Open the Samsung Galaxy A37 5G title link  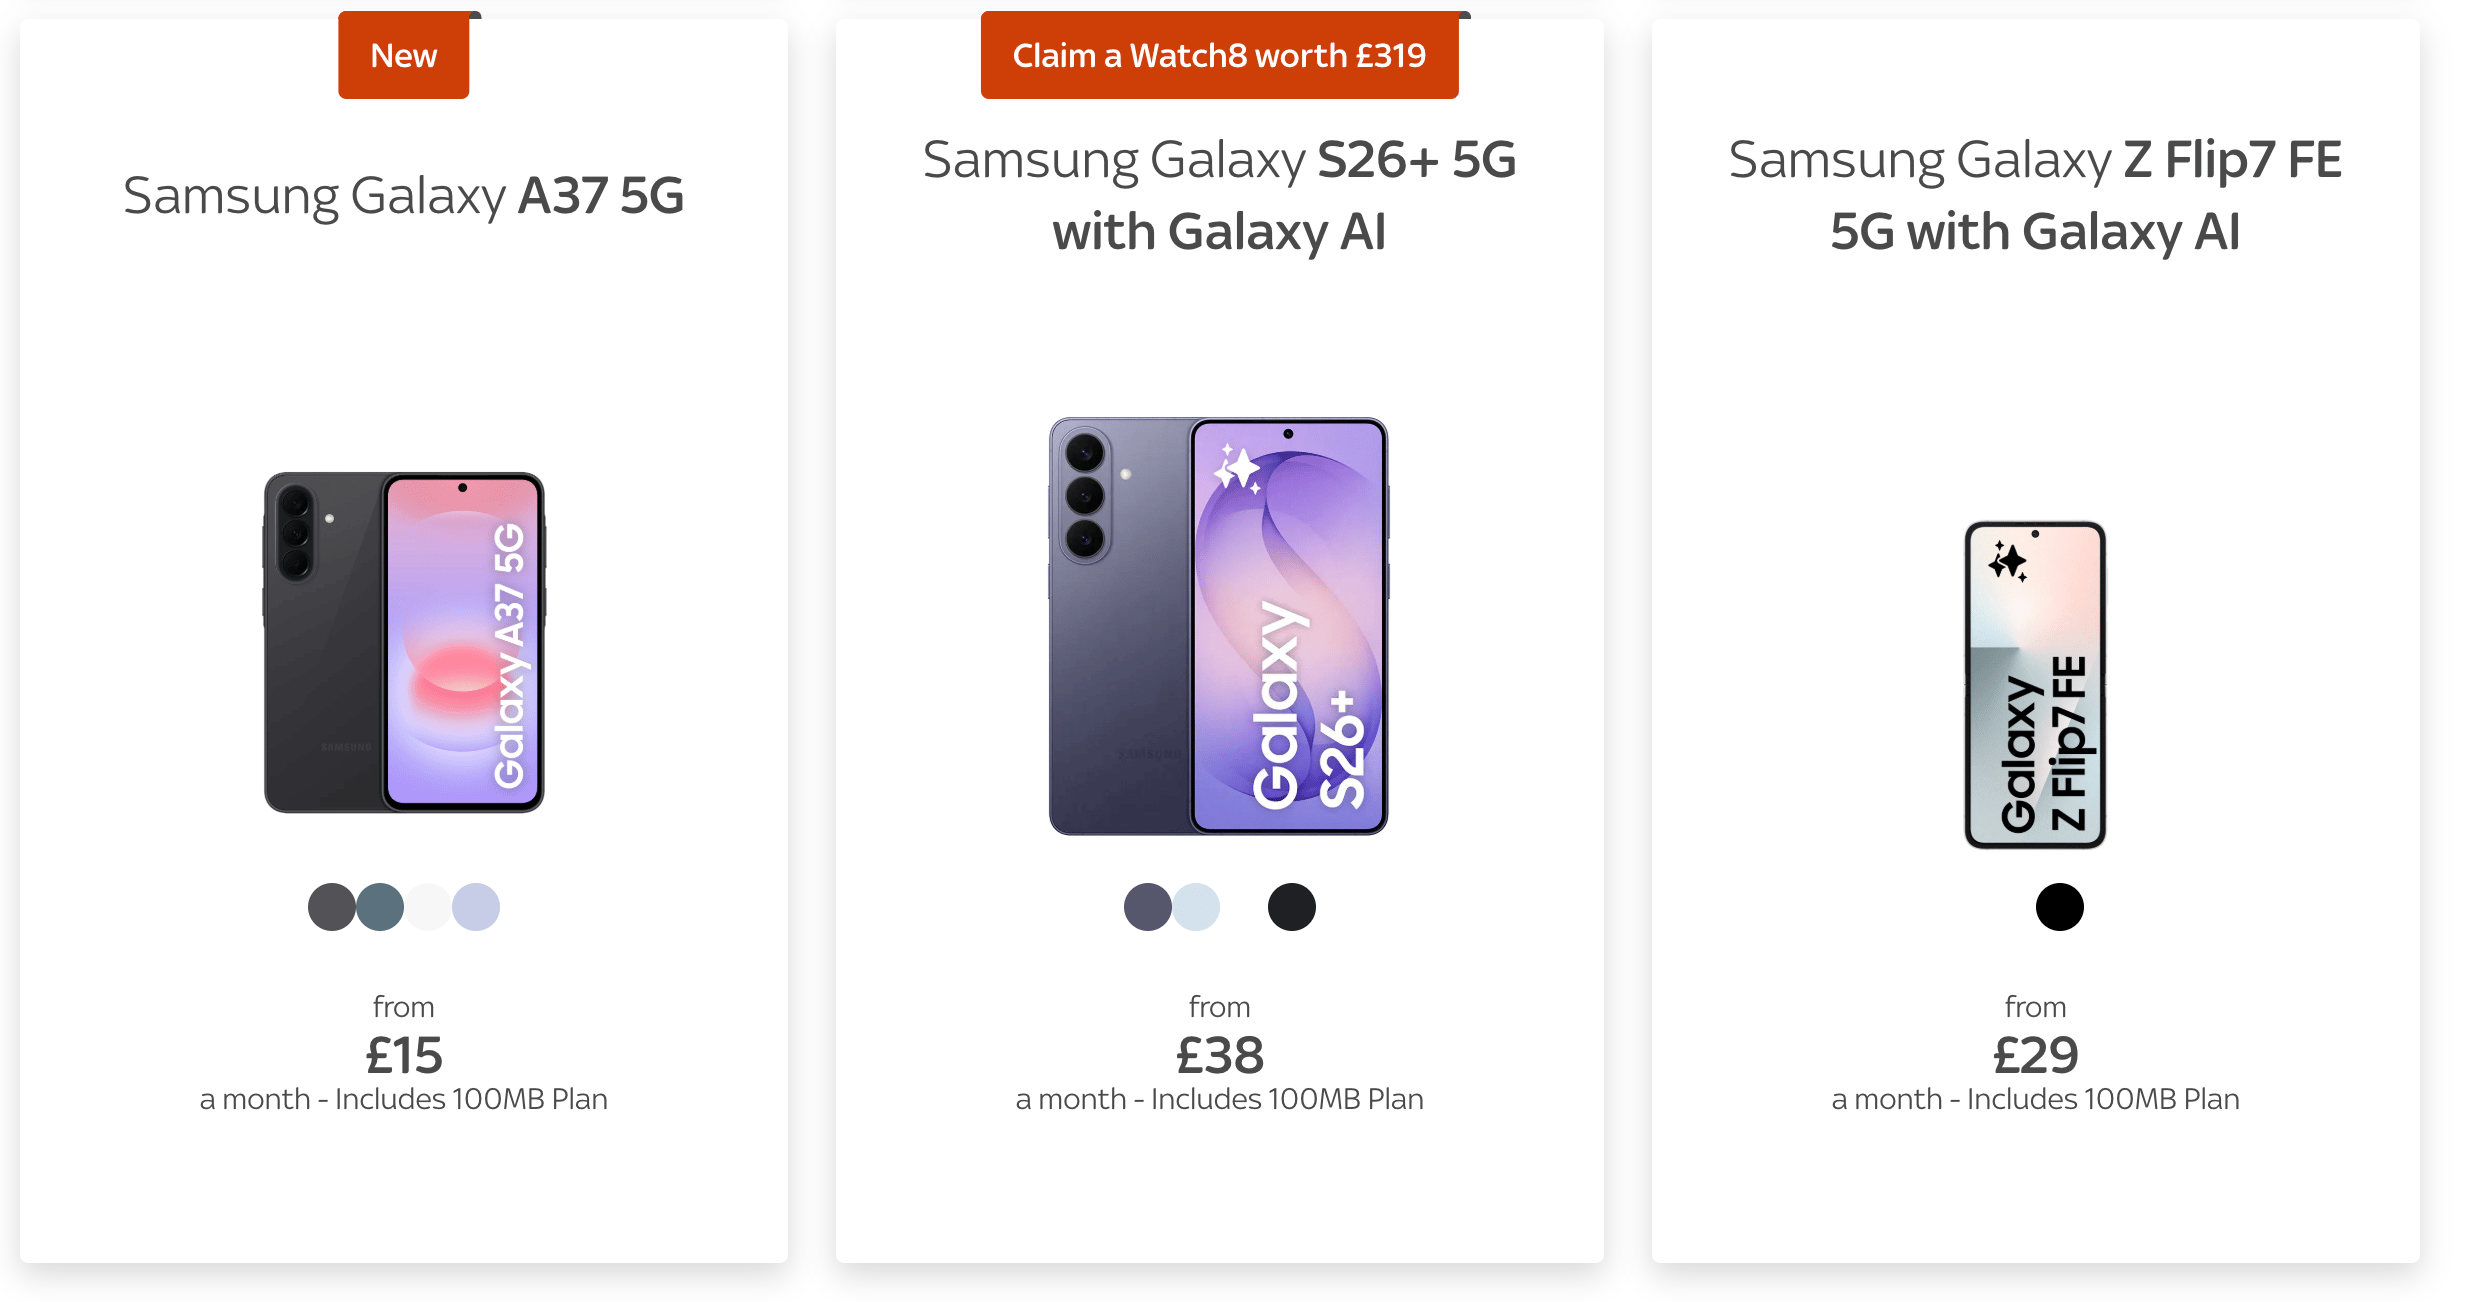[403, 195]
